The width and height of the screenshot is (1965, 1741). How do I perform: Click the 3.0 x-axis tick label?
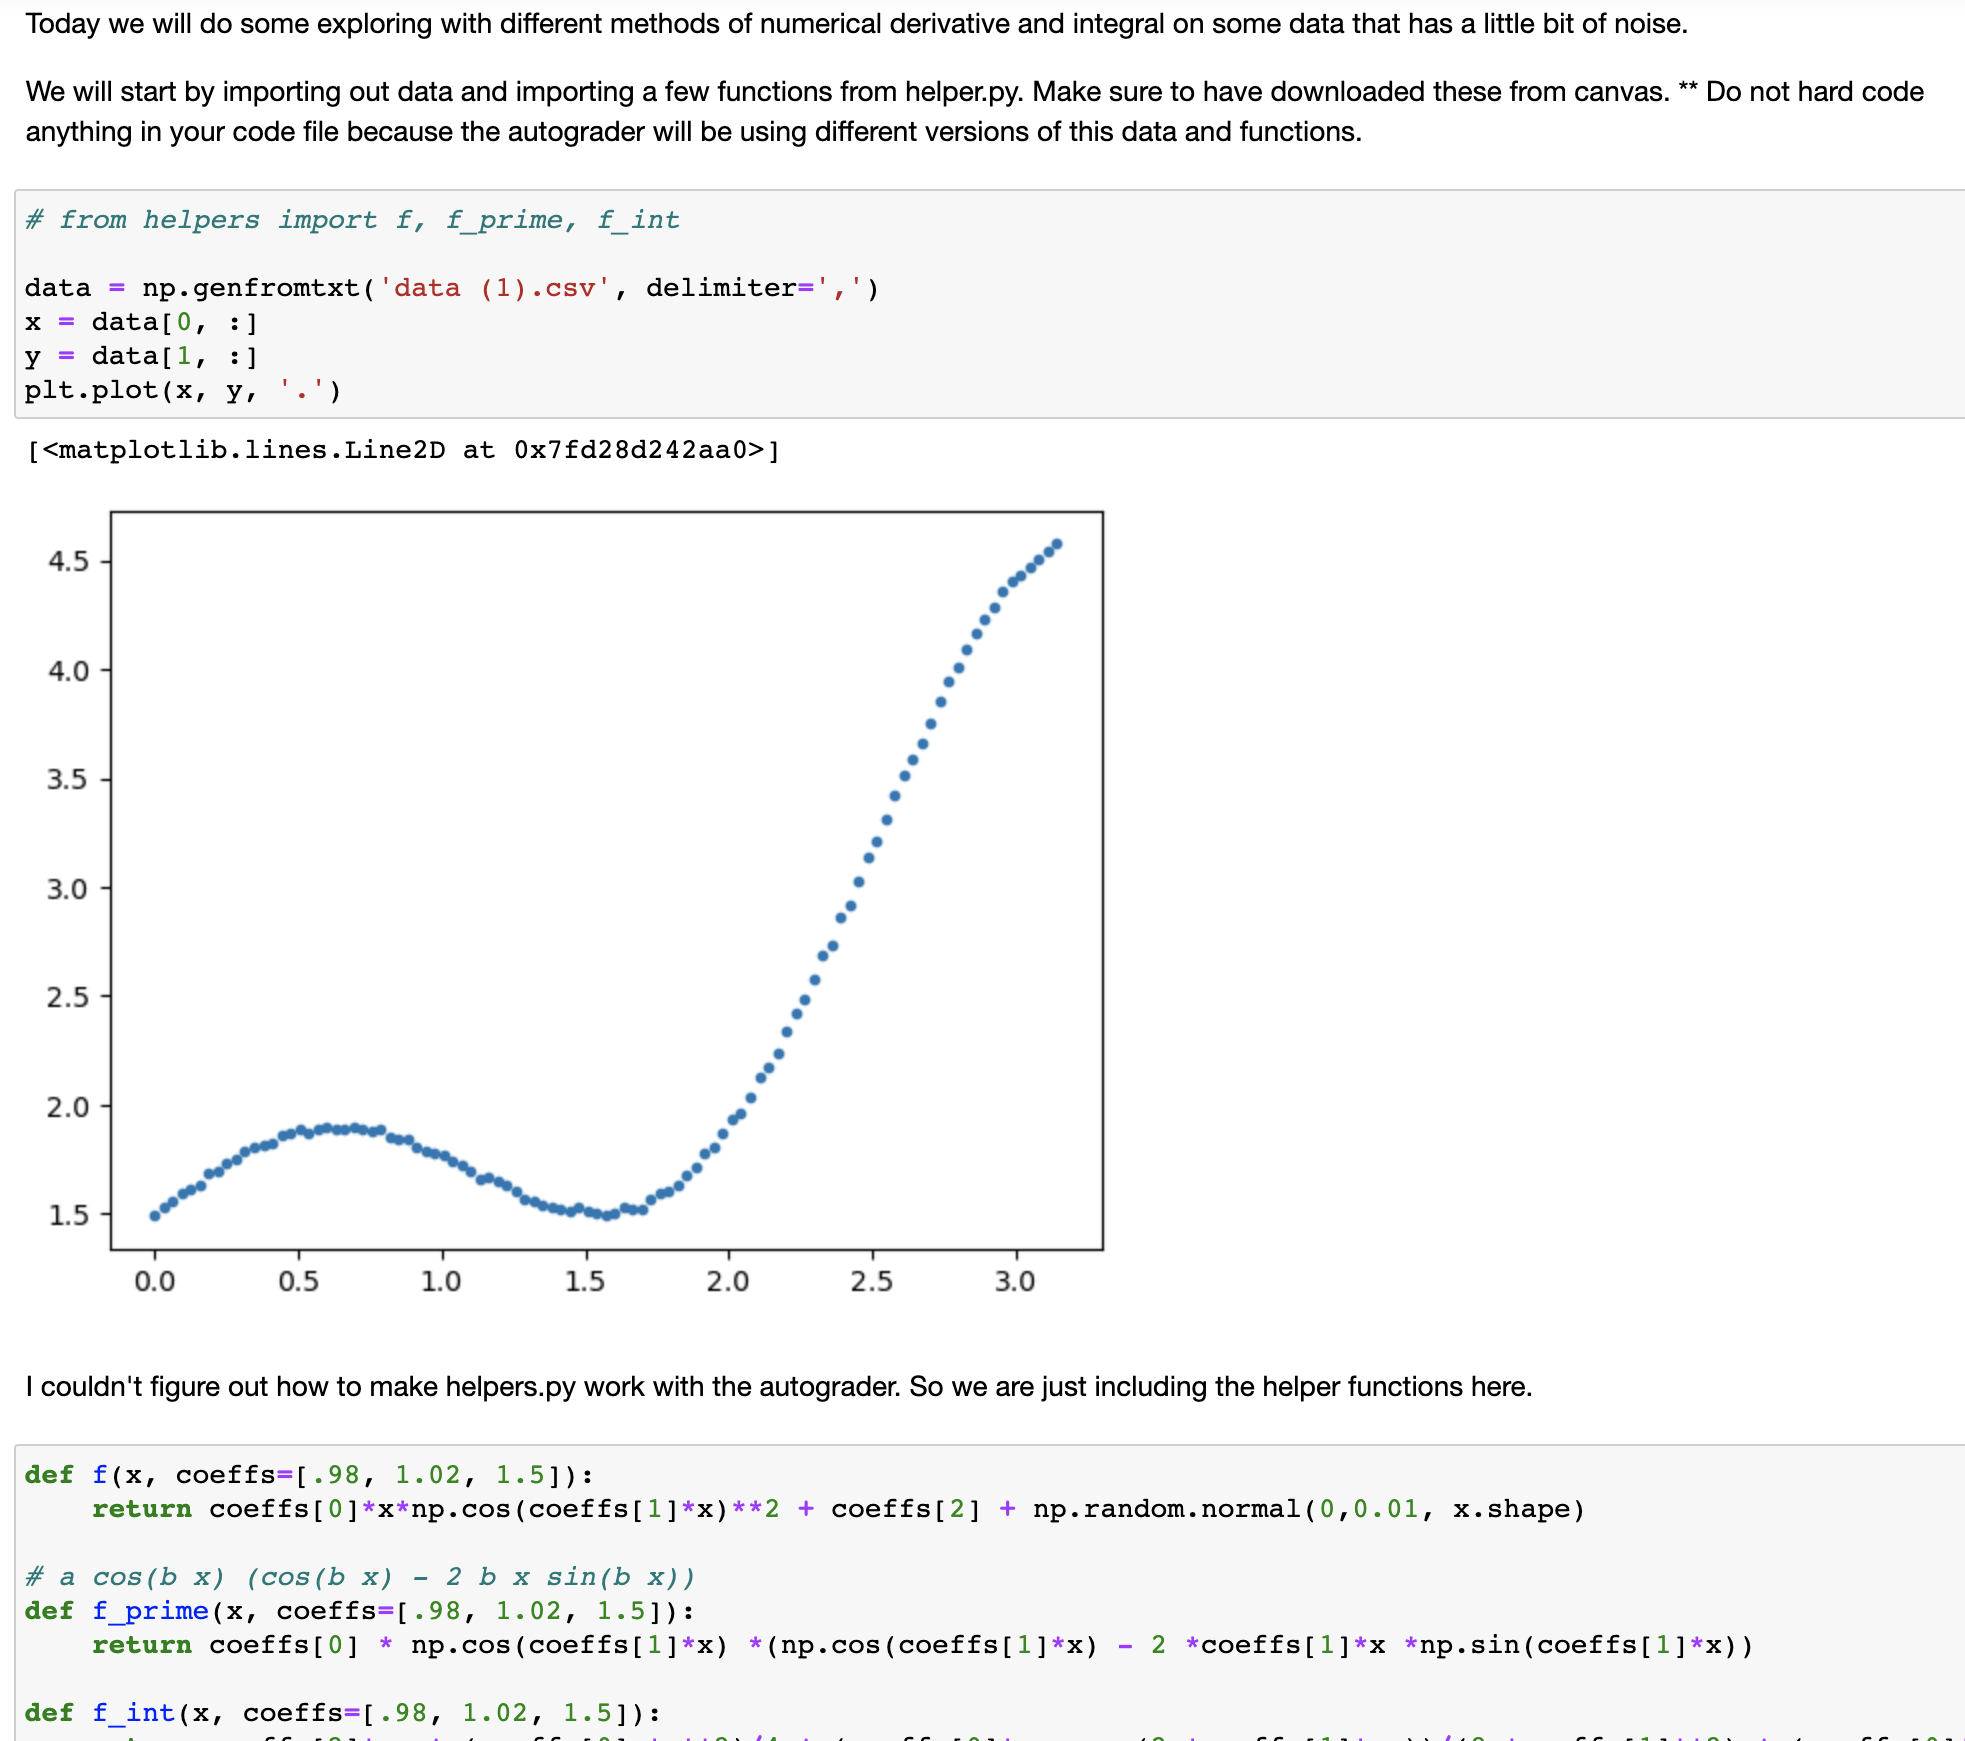pyautogui.click(x=1014, y=1281)
